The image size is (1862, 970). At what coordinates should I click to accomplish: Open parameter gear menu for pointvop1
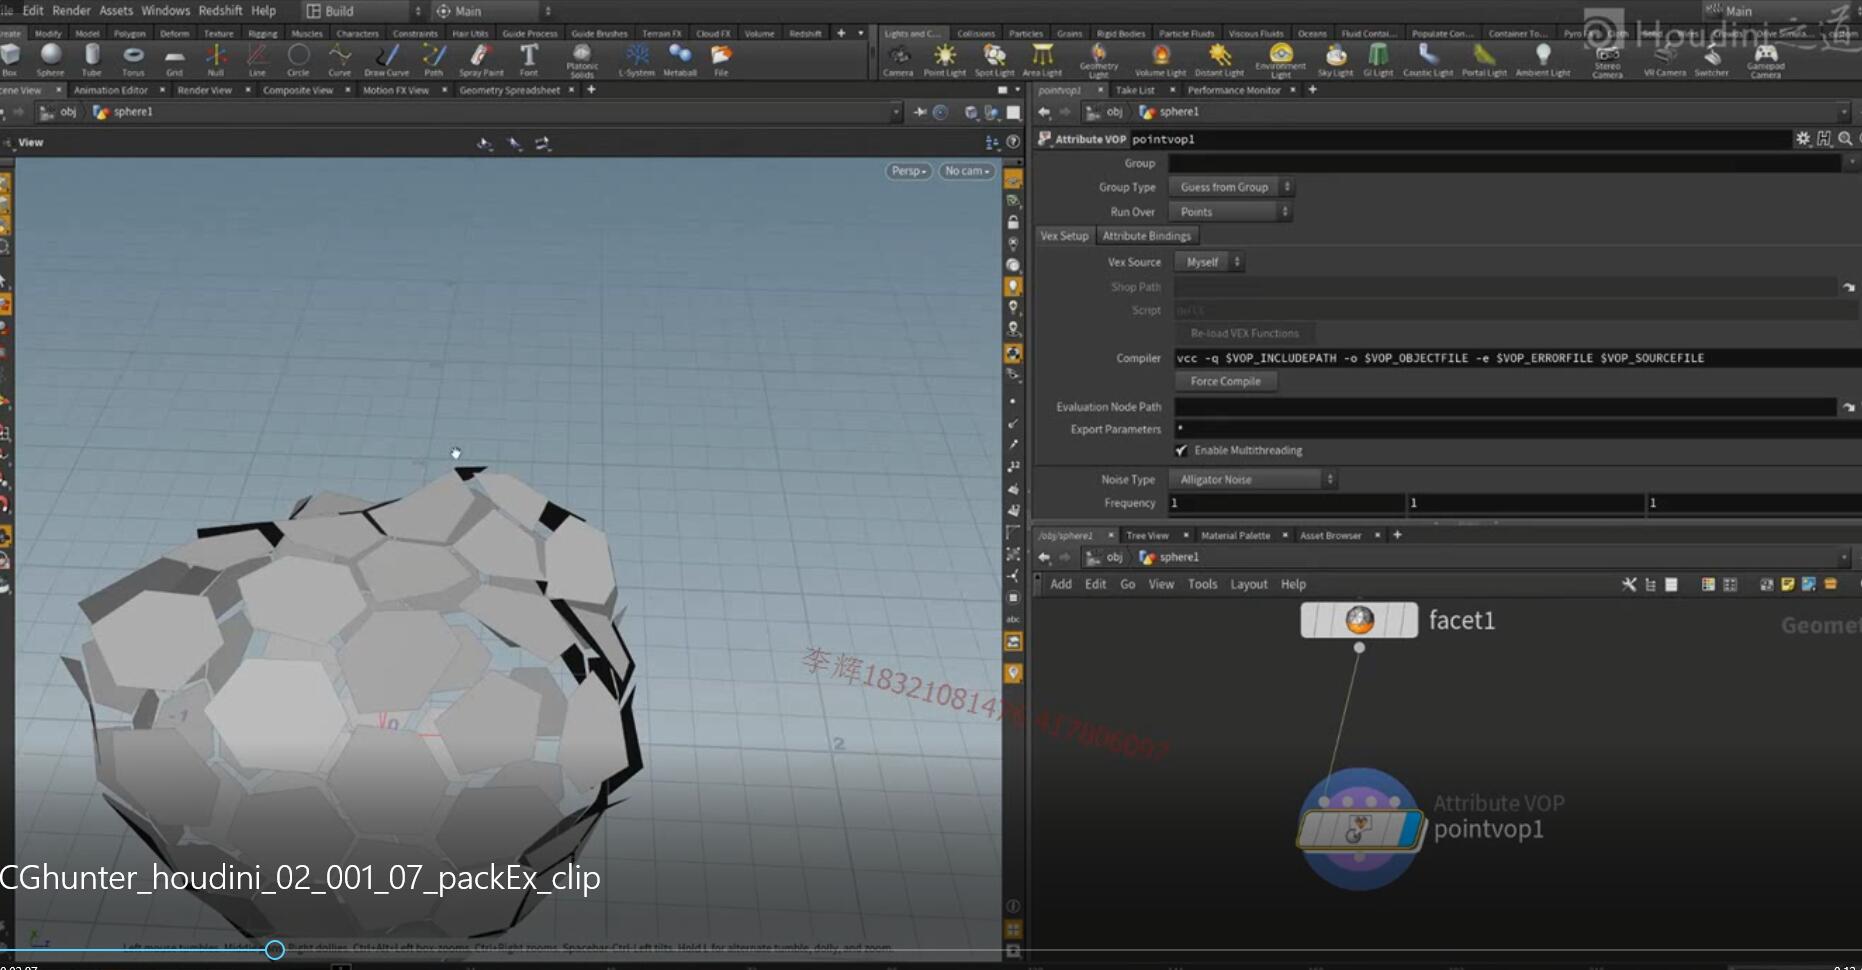point(1802,139)
